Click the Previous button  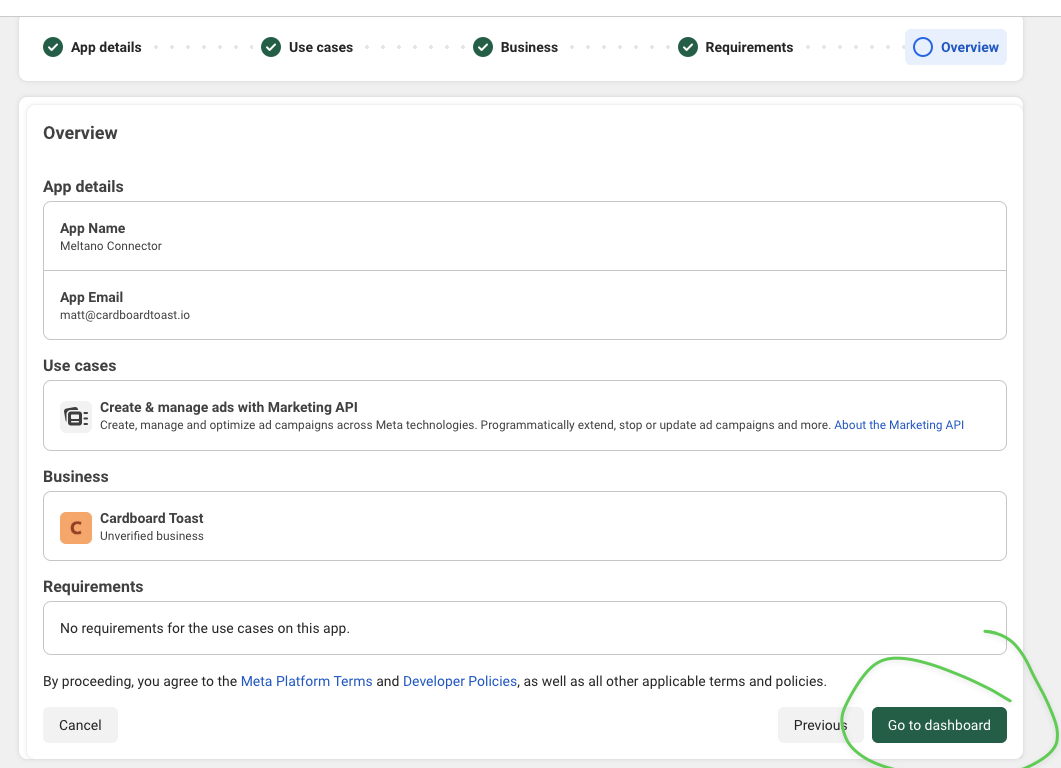(x=820, y=725)
